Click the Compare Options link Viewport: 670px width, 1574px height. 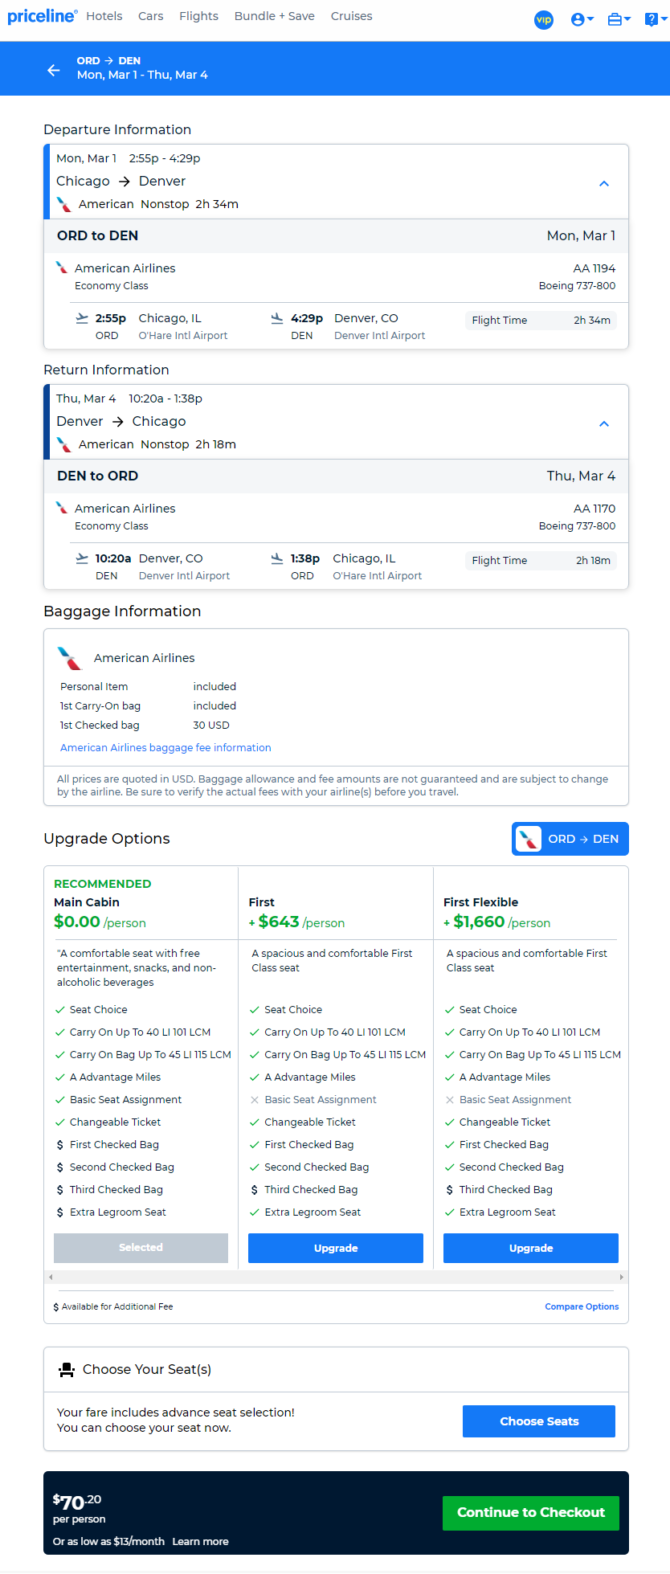click(x=582, y=1306)
